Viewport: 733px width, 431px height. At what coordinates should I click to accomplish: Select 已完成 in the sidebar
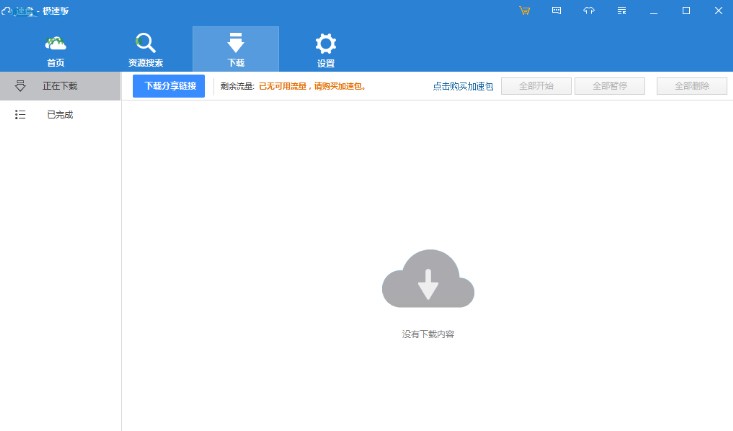(60, 115)
